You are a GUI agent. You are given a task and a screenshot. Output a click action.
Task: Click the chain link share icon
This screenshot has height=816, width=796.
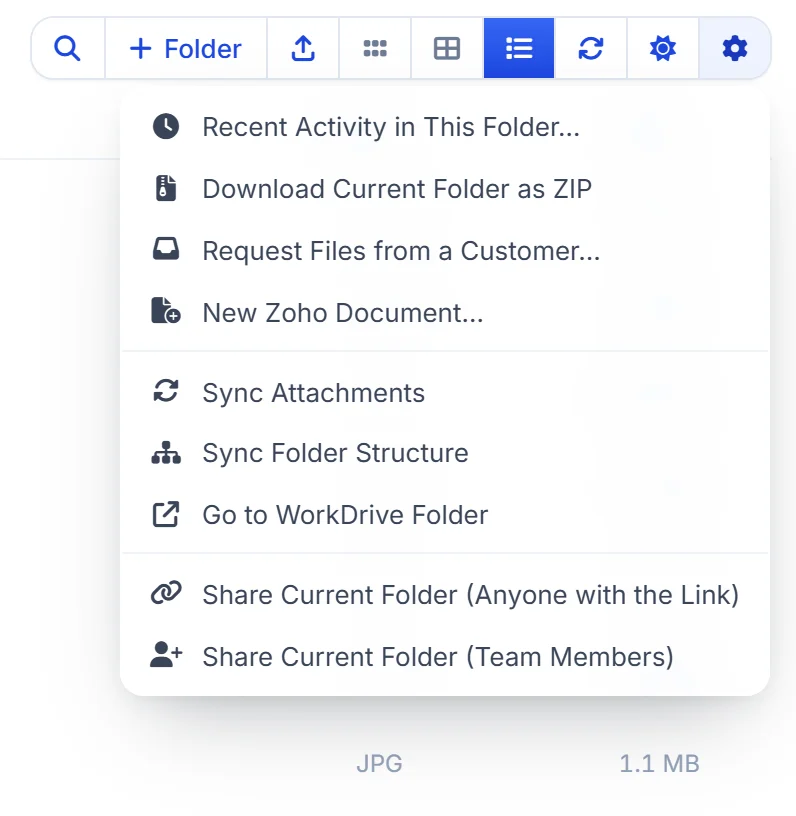pos(166,593)
